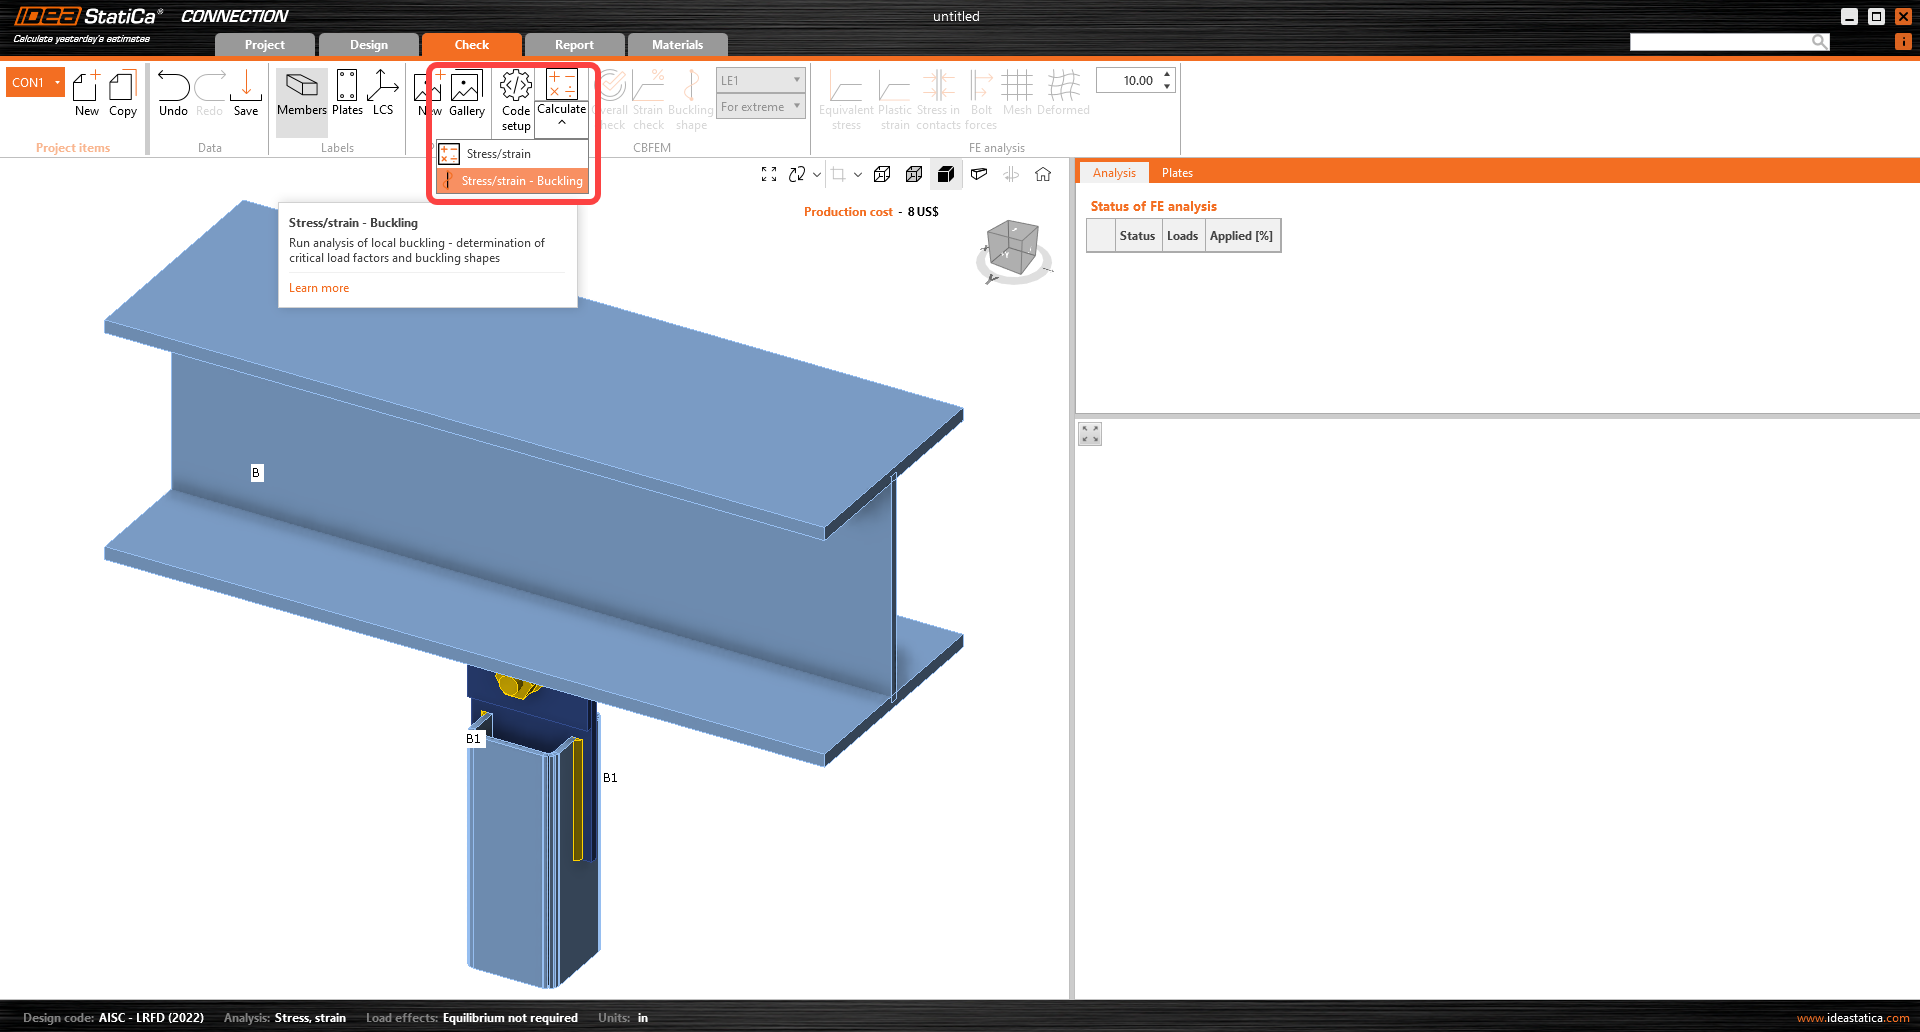Choose Stress/strain - Buckling analysis
This screenshot has width=1920, height=1032.
coord(521,181)
